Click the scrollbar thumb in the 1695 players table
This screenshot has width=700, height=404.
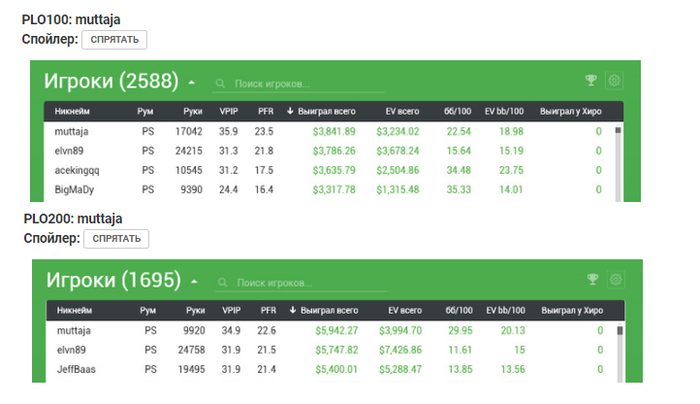tap(619, 330)
